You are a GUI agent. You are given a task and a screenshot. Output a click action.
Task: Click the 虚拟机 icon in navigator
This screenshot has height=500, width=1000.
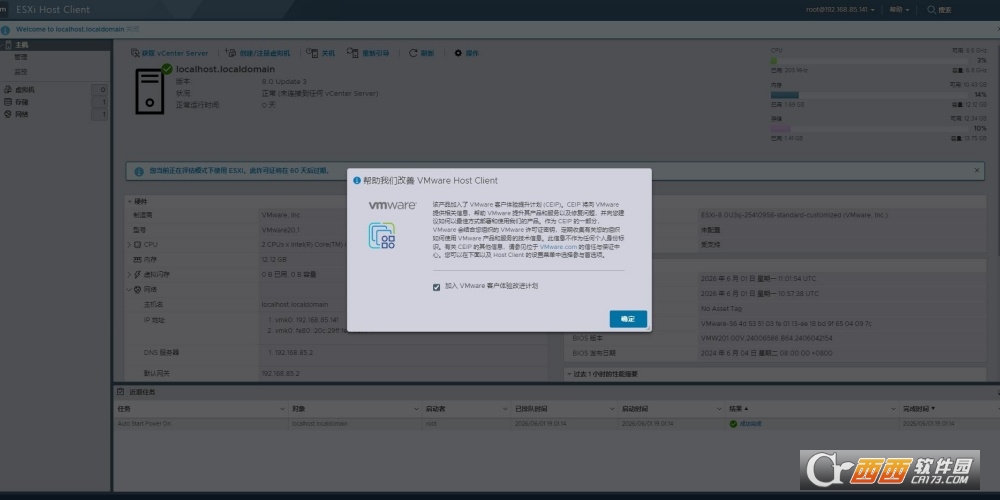8,90
